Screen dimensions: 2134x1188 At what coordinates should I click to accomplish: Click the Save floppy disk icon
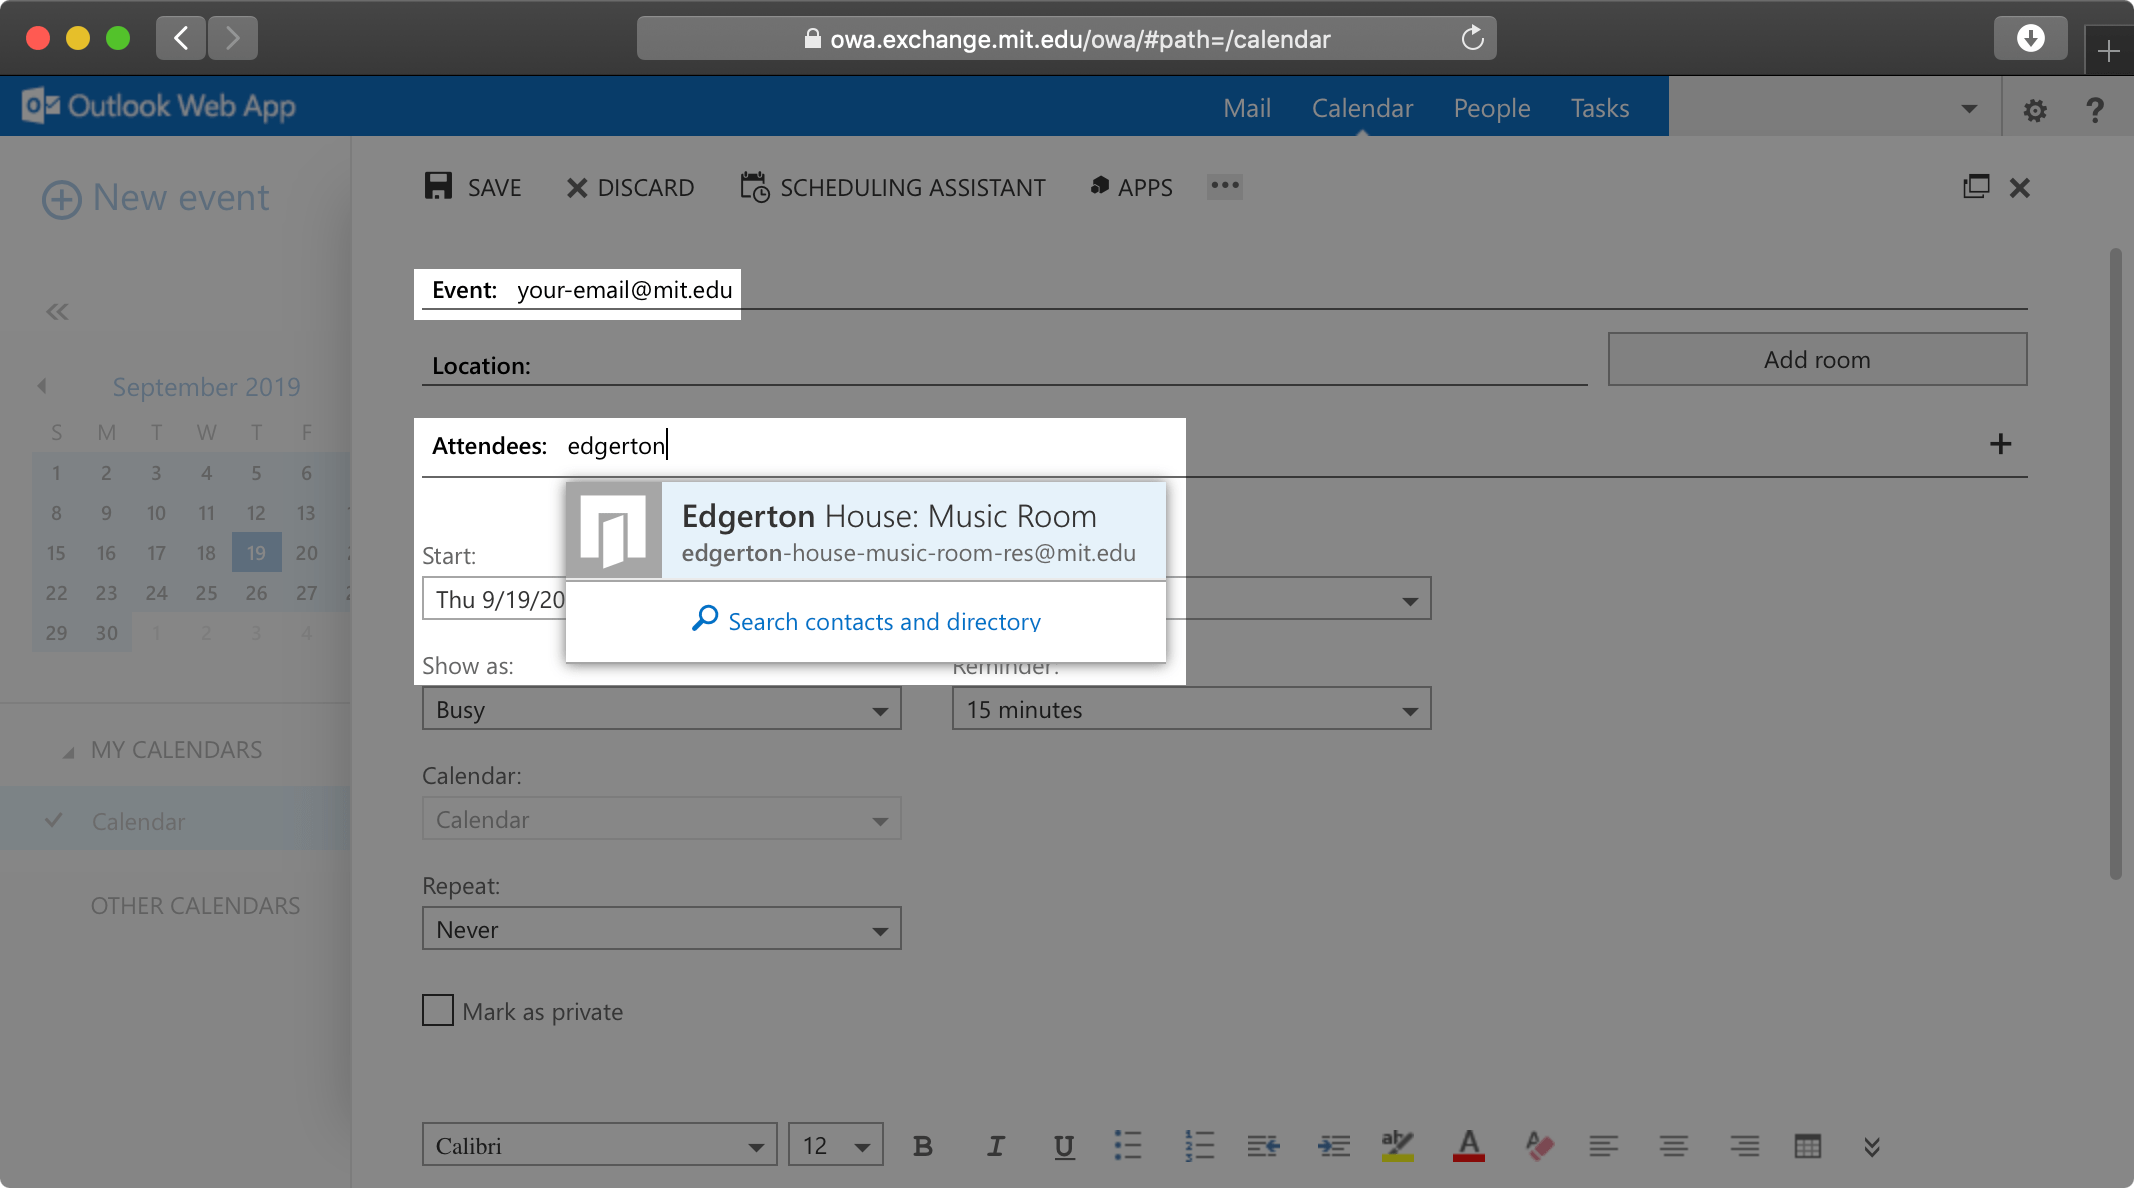(438, 186)
